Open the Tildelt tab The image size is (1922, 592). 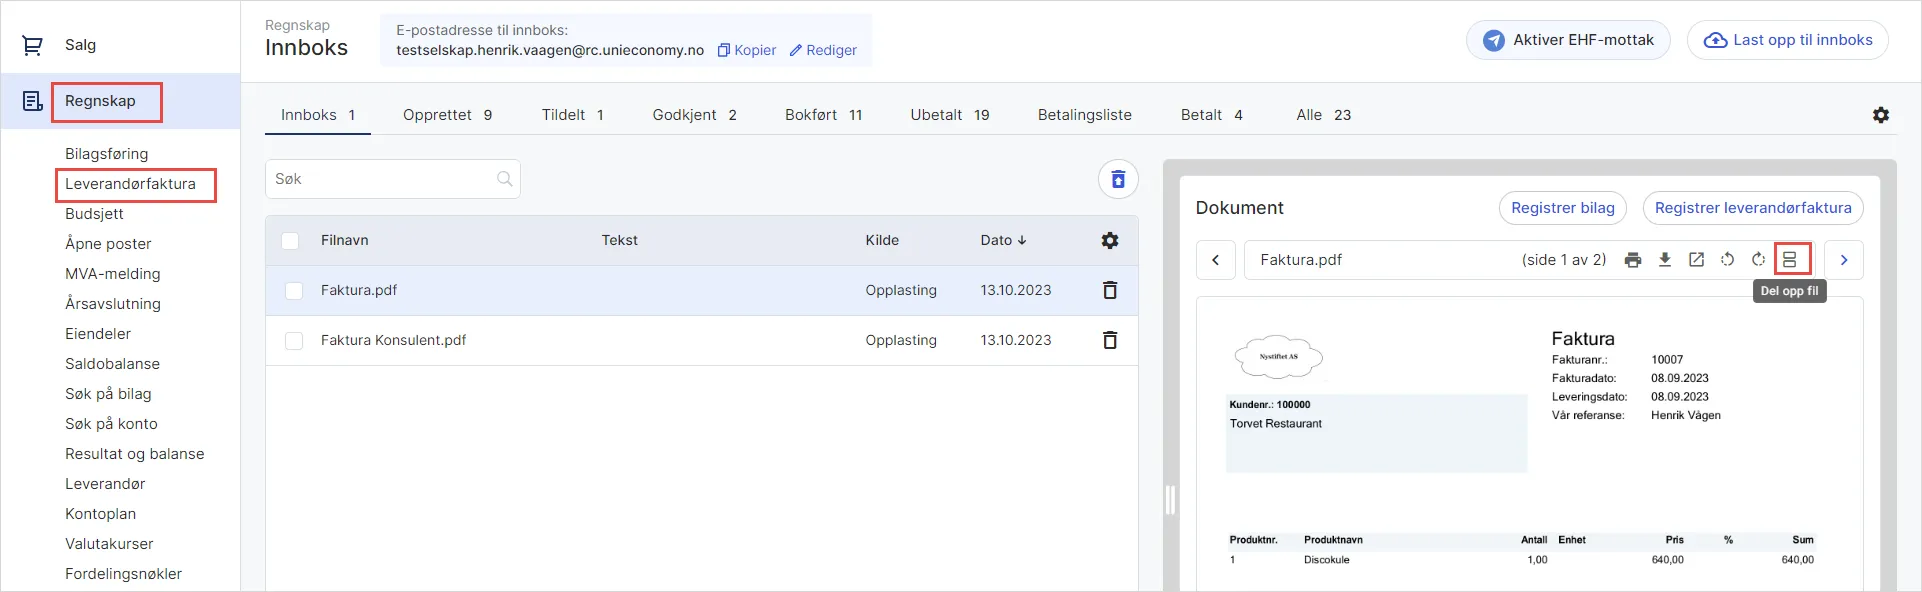pos(573,115)
